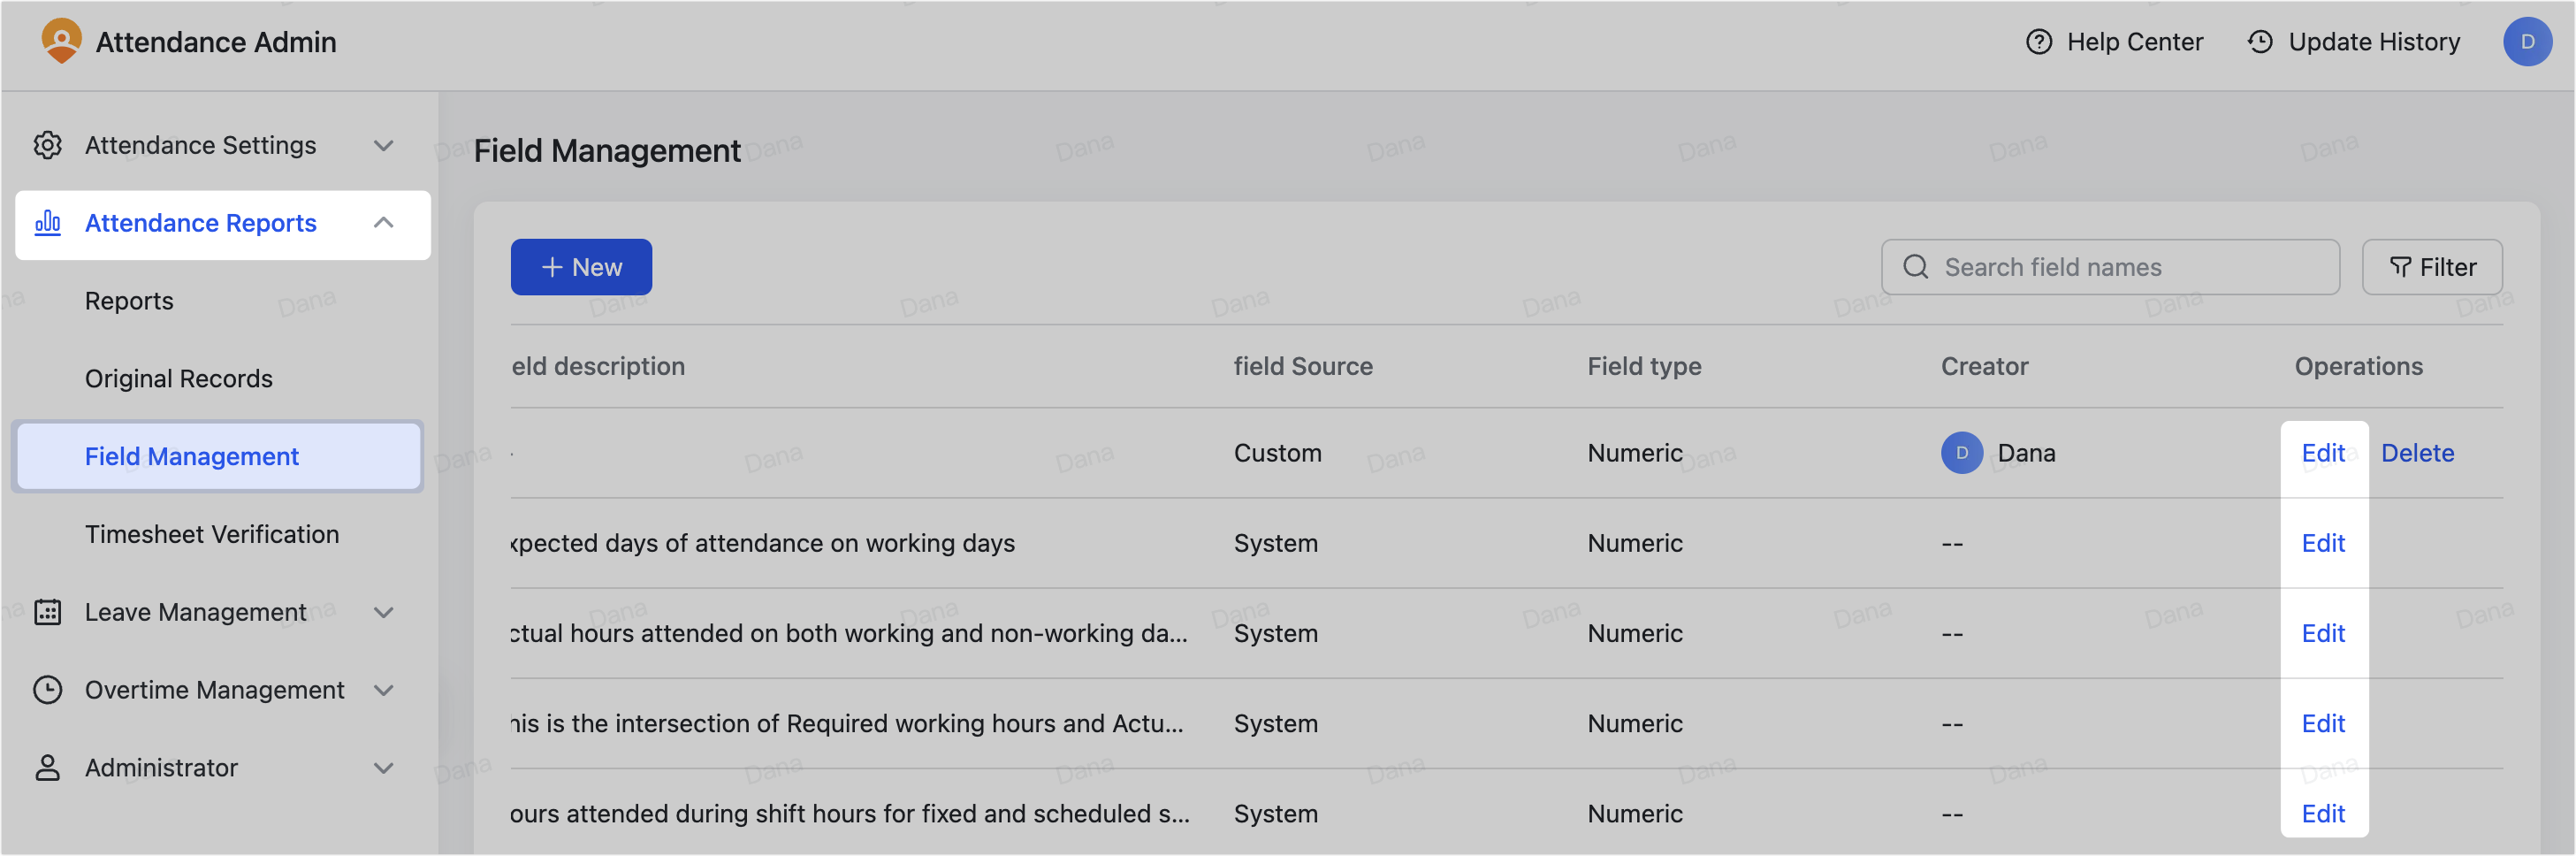Click the bar chart icon for Attendance Reports
The width and height of the screenshot is (2576, 856).
pos(48,223)
